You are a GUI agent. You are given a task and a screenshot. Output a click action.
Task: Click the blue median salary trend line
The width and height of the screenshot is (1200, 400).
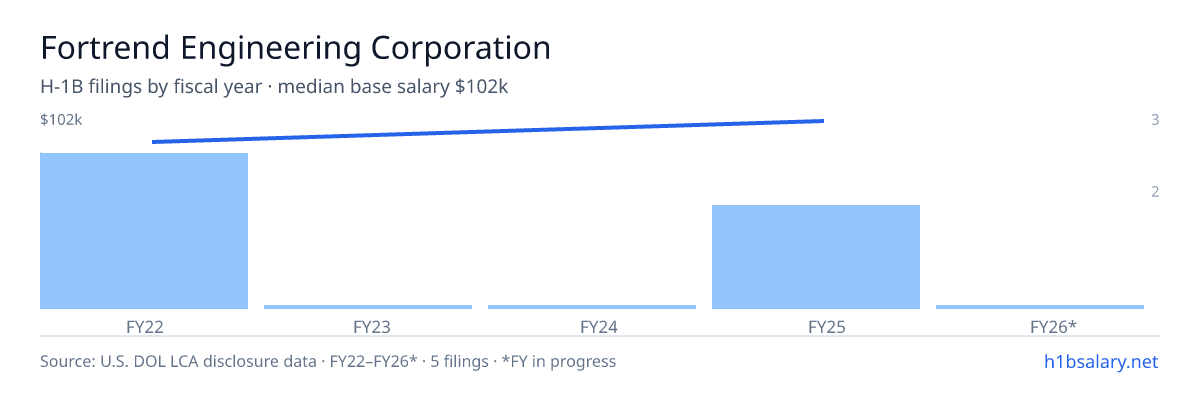coord(488,131)
